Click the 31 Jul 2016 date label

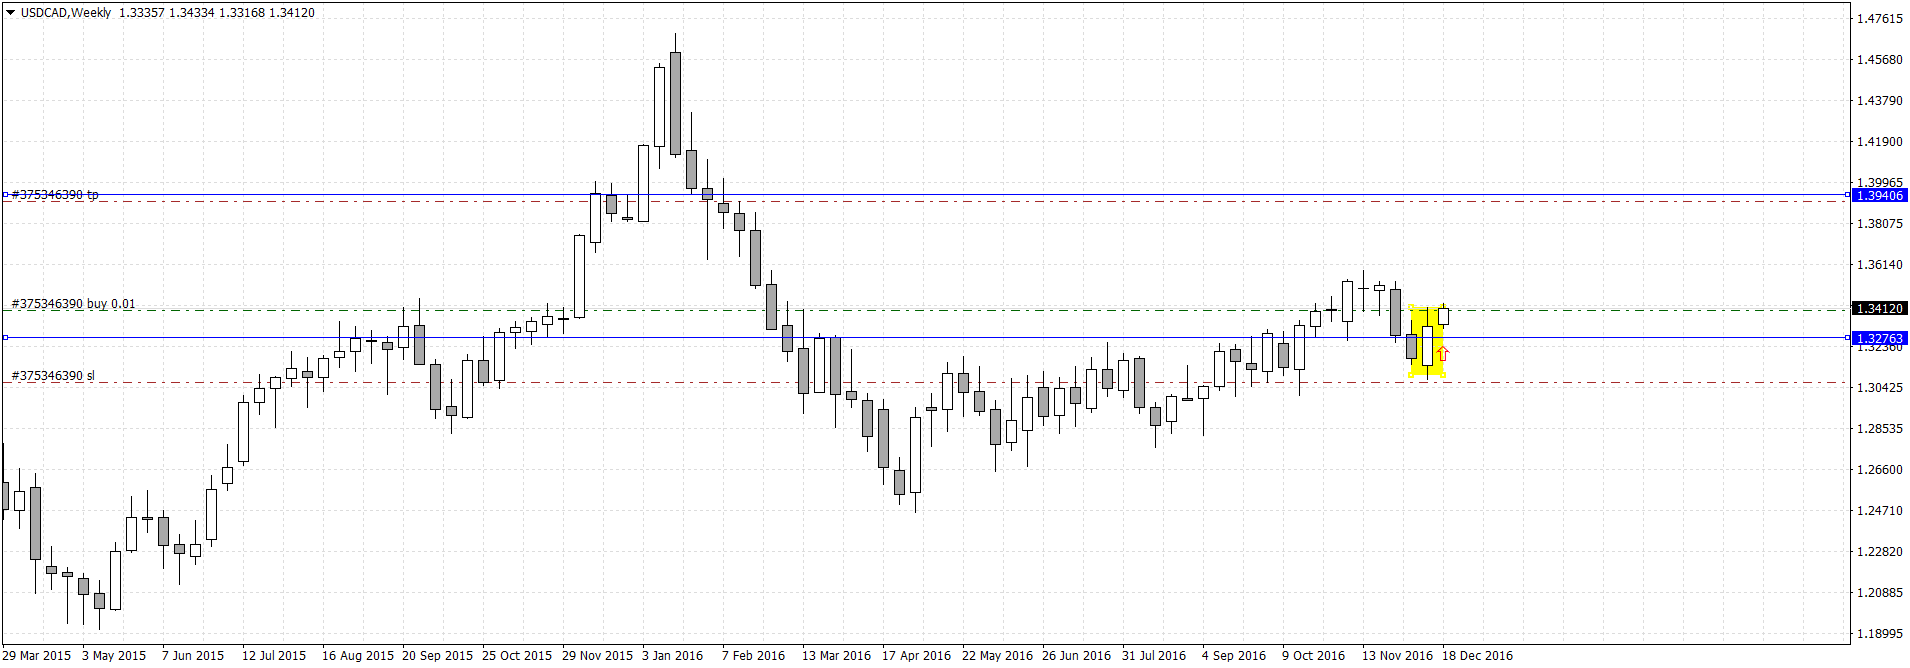click(1154, 656)
